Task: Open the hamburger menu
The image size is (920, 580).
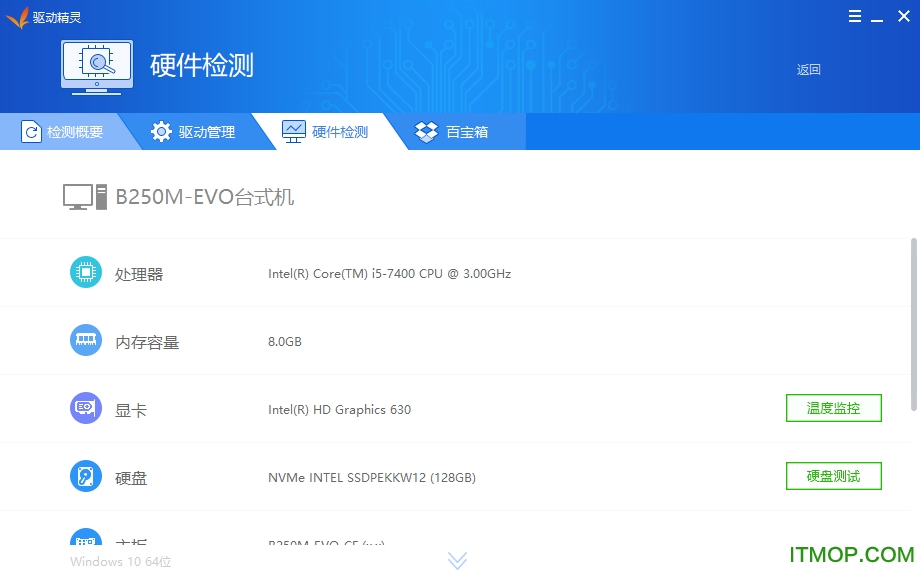Action: (x=853, y=16)
